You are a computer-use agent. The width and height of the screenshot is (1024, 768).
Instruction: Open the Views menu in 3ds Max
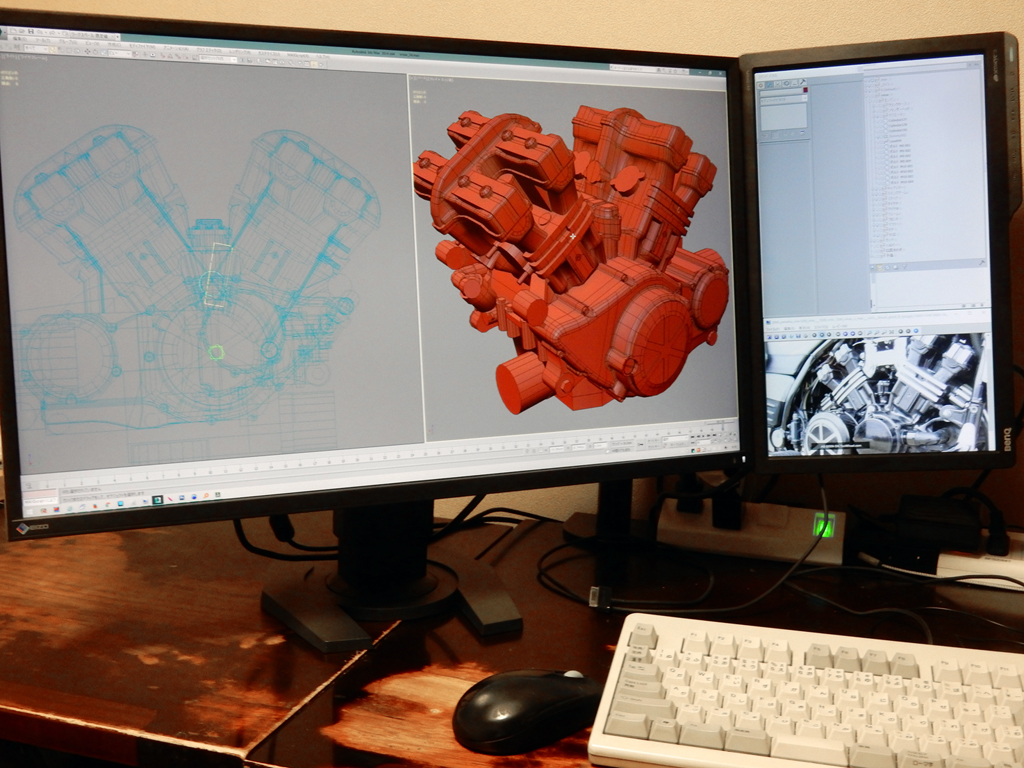[x=92, y=43]
